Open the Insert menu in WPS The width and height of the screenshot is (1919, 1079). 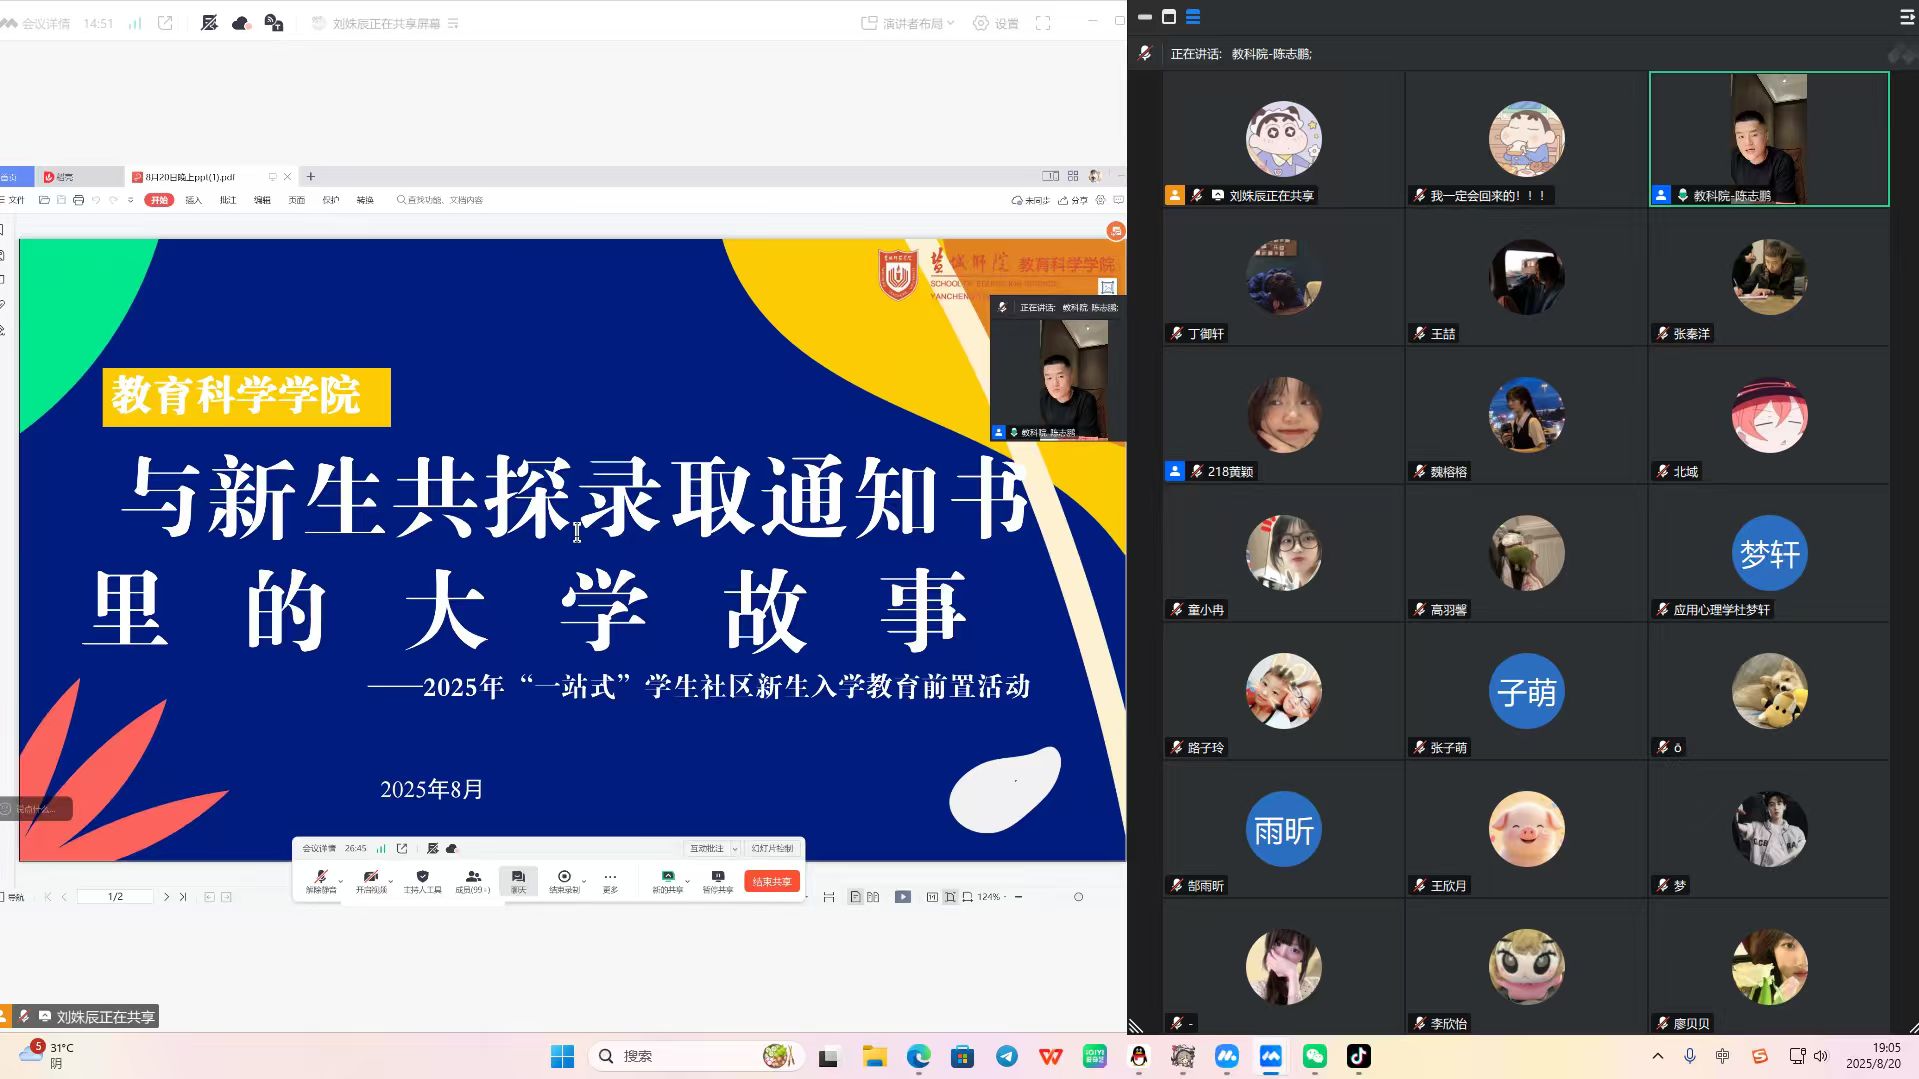193,200
